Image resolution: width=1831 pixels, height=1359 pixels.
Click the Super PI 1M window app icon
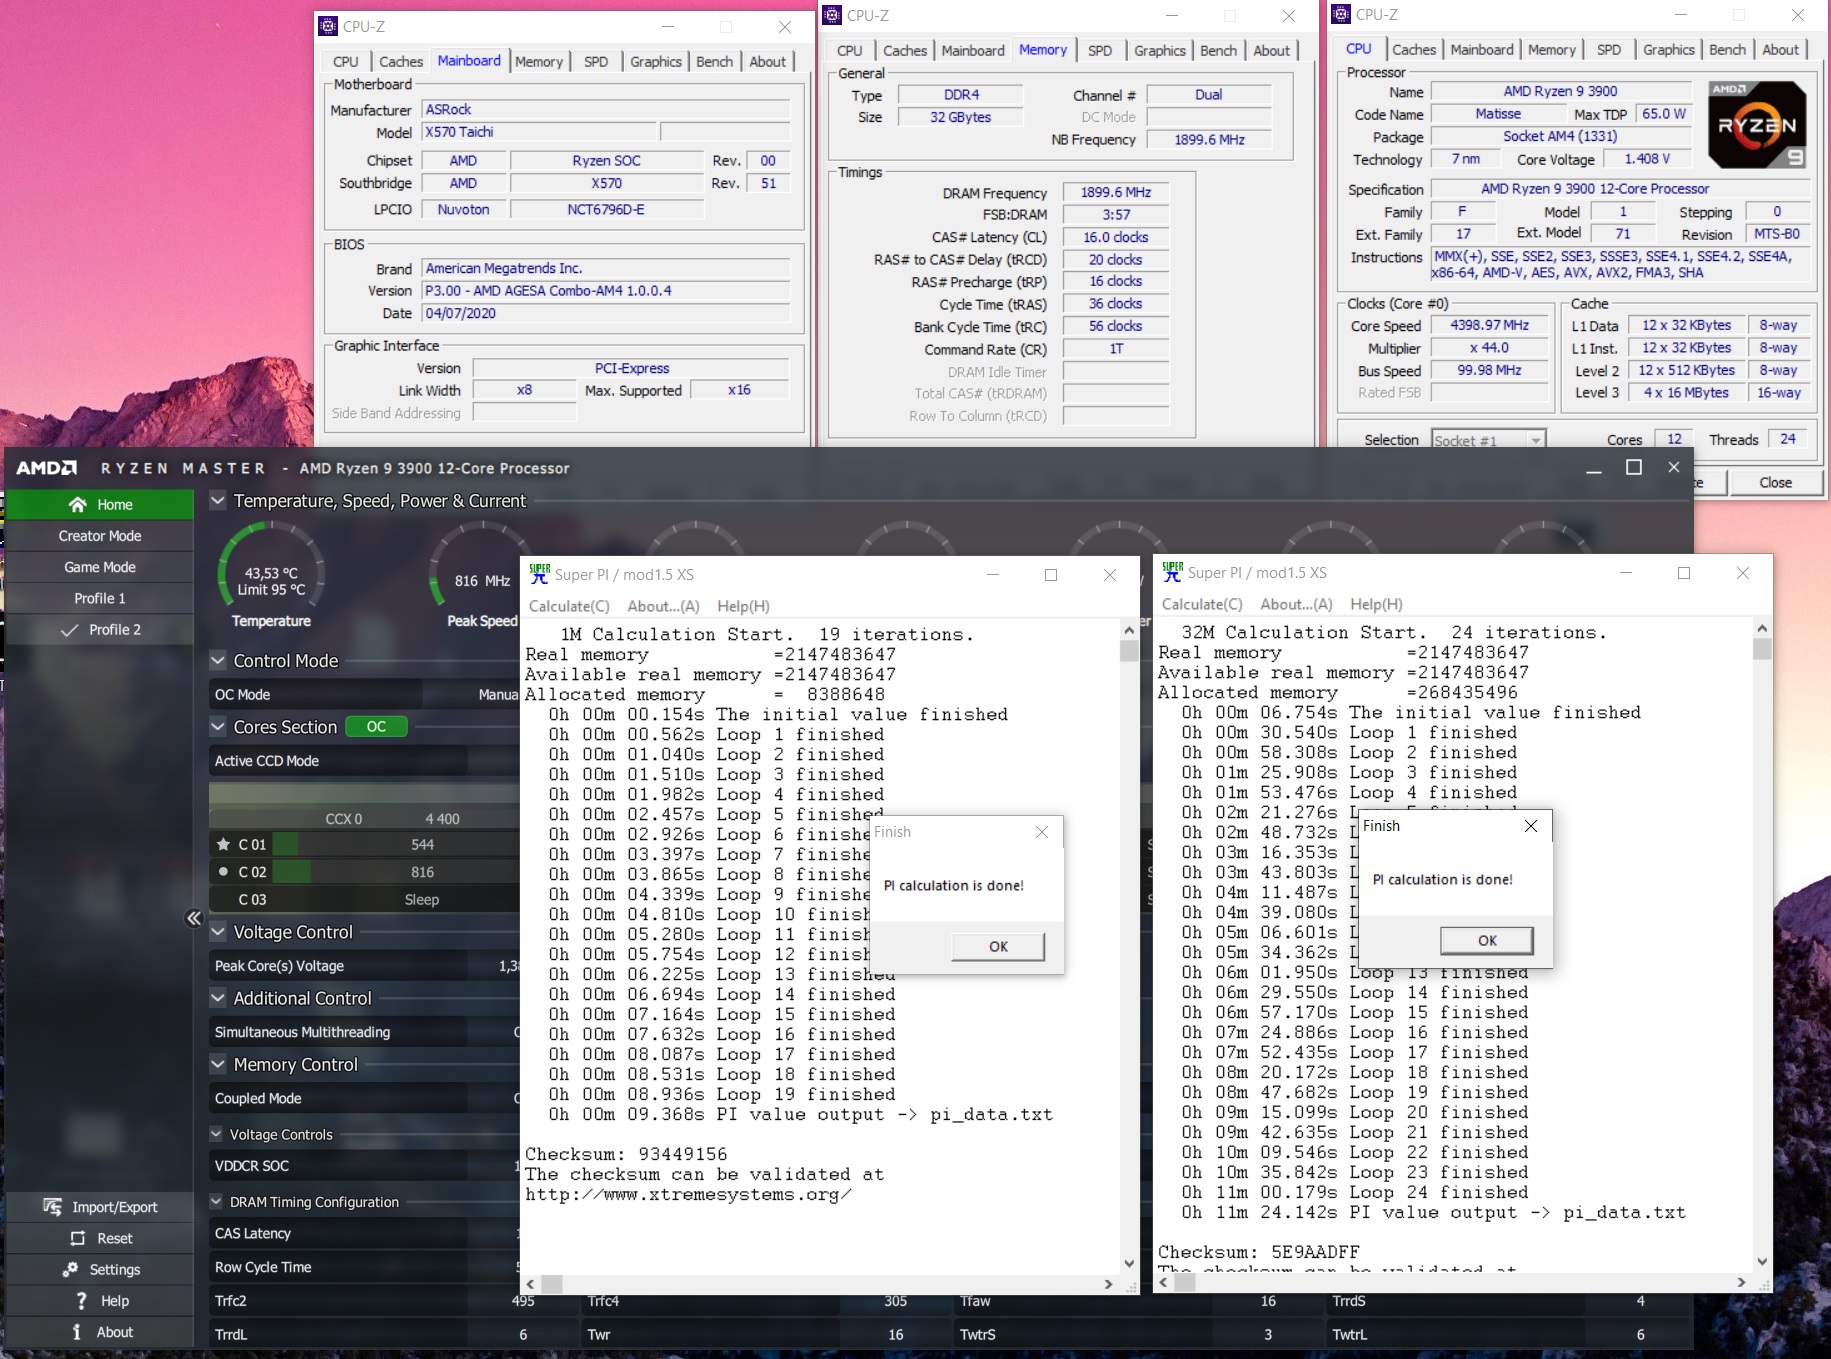[539, 574]
